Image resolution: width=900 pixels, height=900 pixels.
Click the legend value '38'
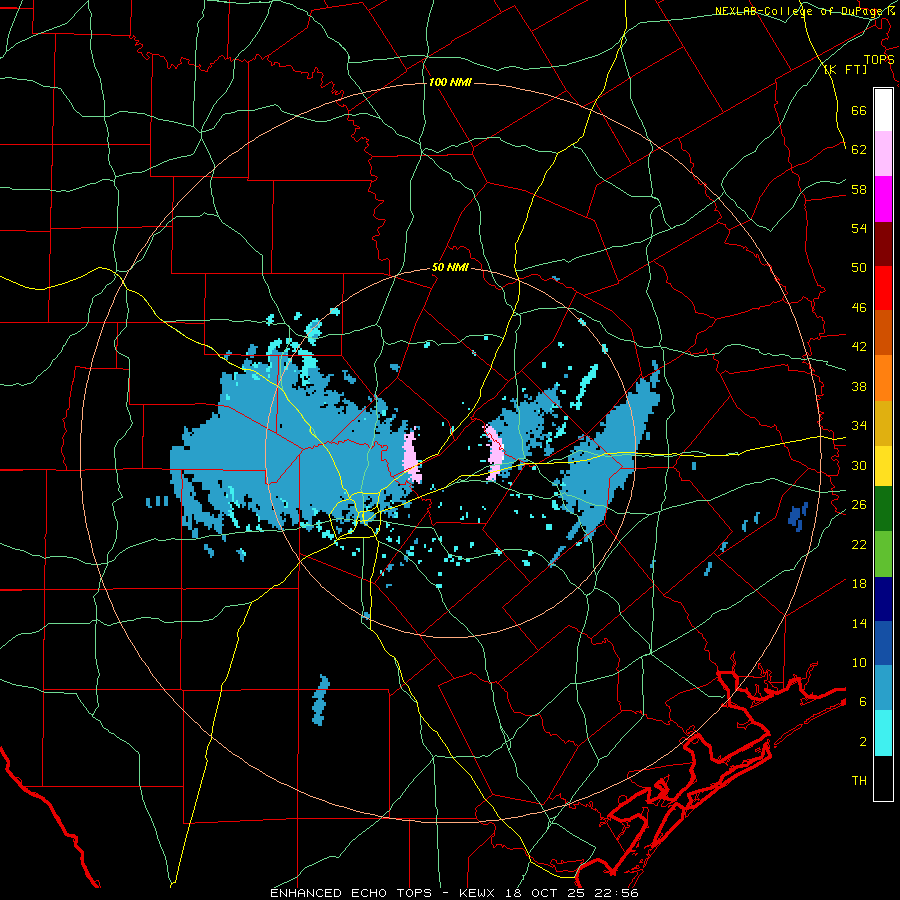point(859,386)
